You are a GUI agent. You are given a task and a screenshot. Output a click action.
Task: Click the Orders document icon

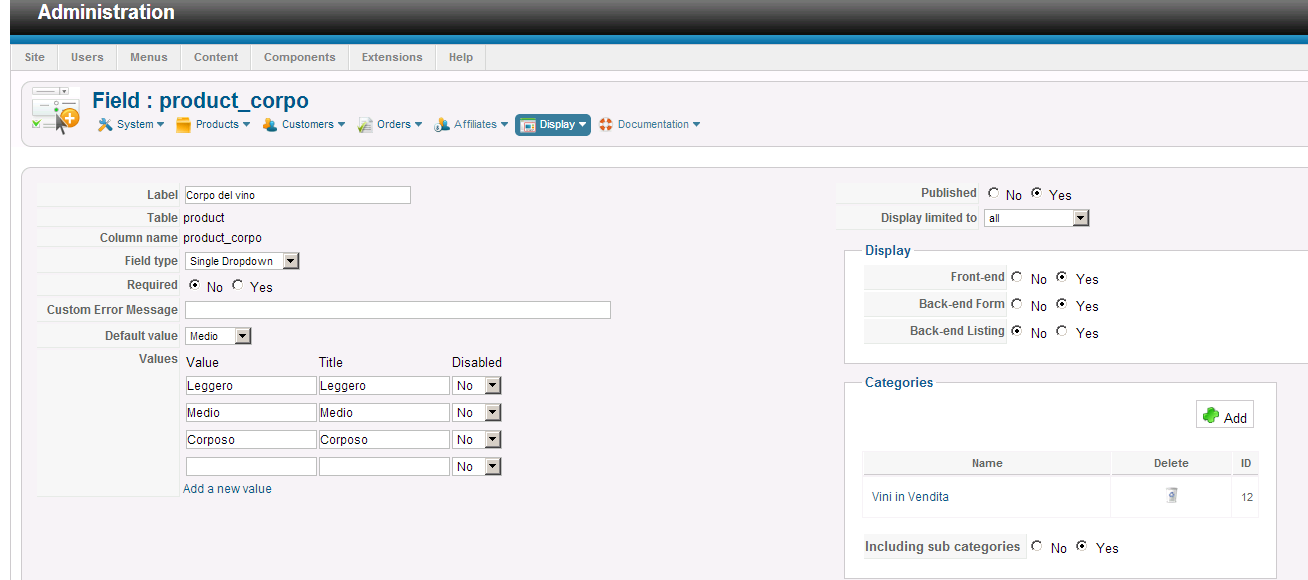pos(366,125)
